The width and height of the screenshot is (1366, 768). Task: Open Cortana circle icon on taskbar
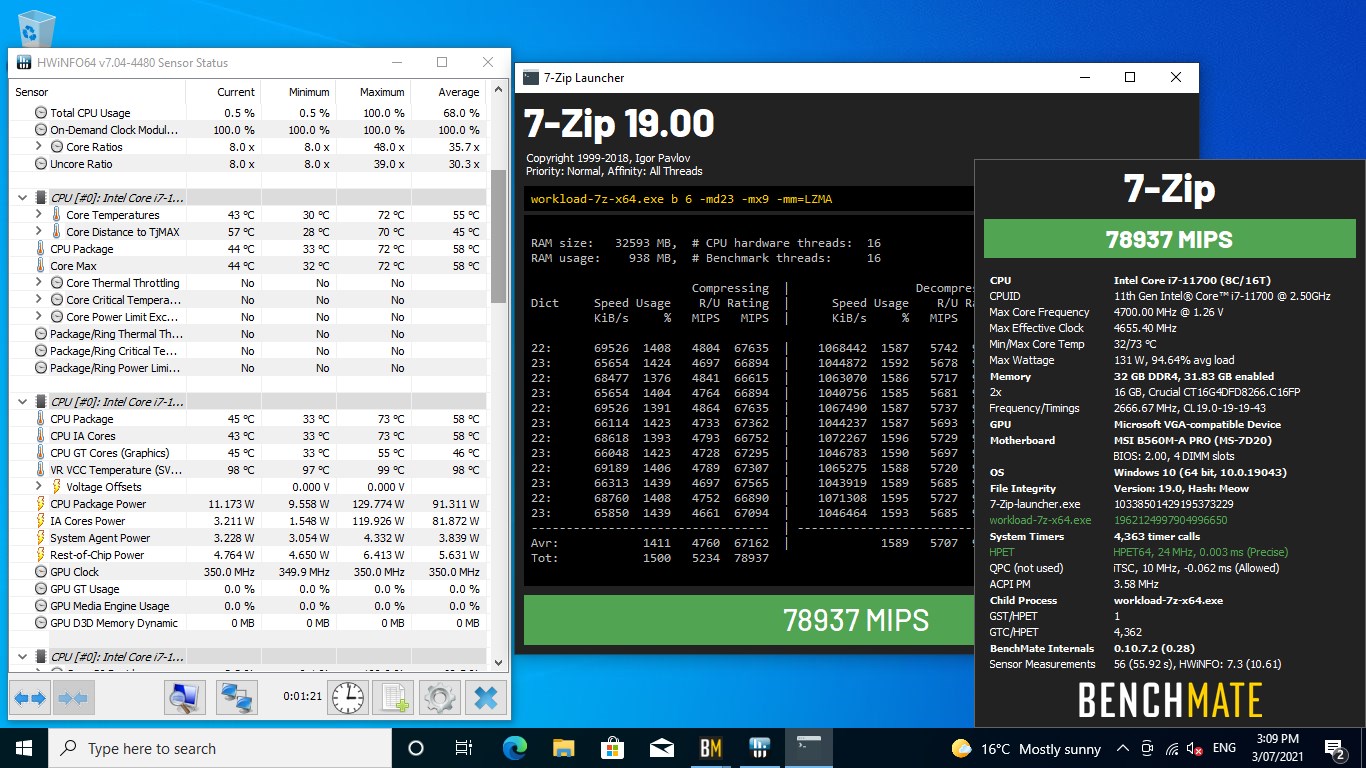click(416, 748)
